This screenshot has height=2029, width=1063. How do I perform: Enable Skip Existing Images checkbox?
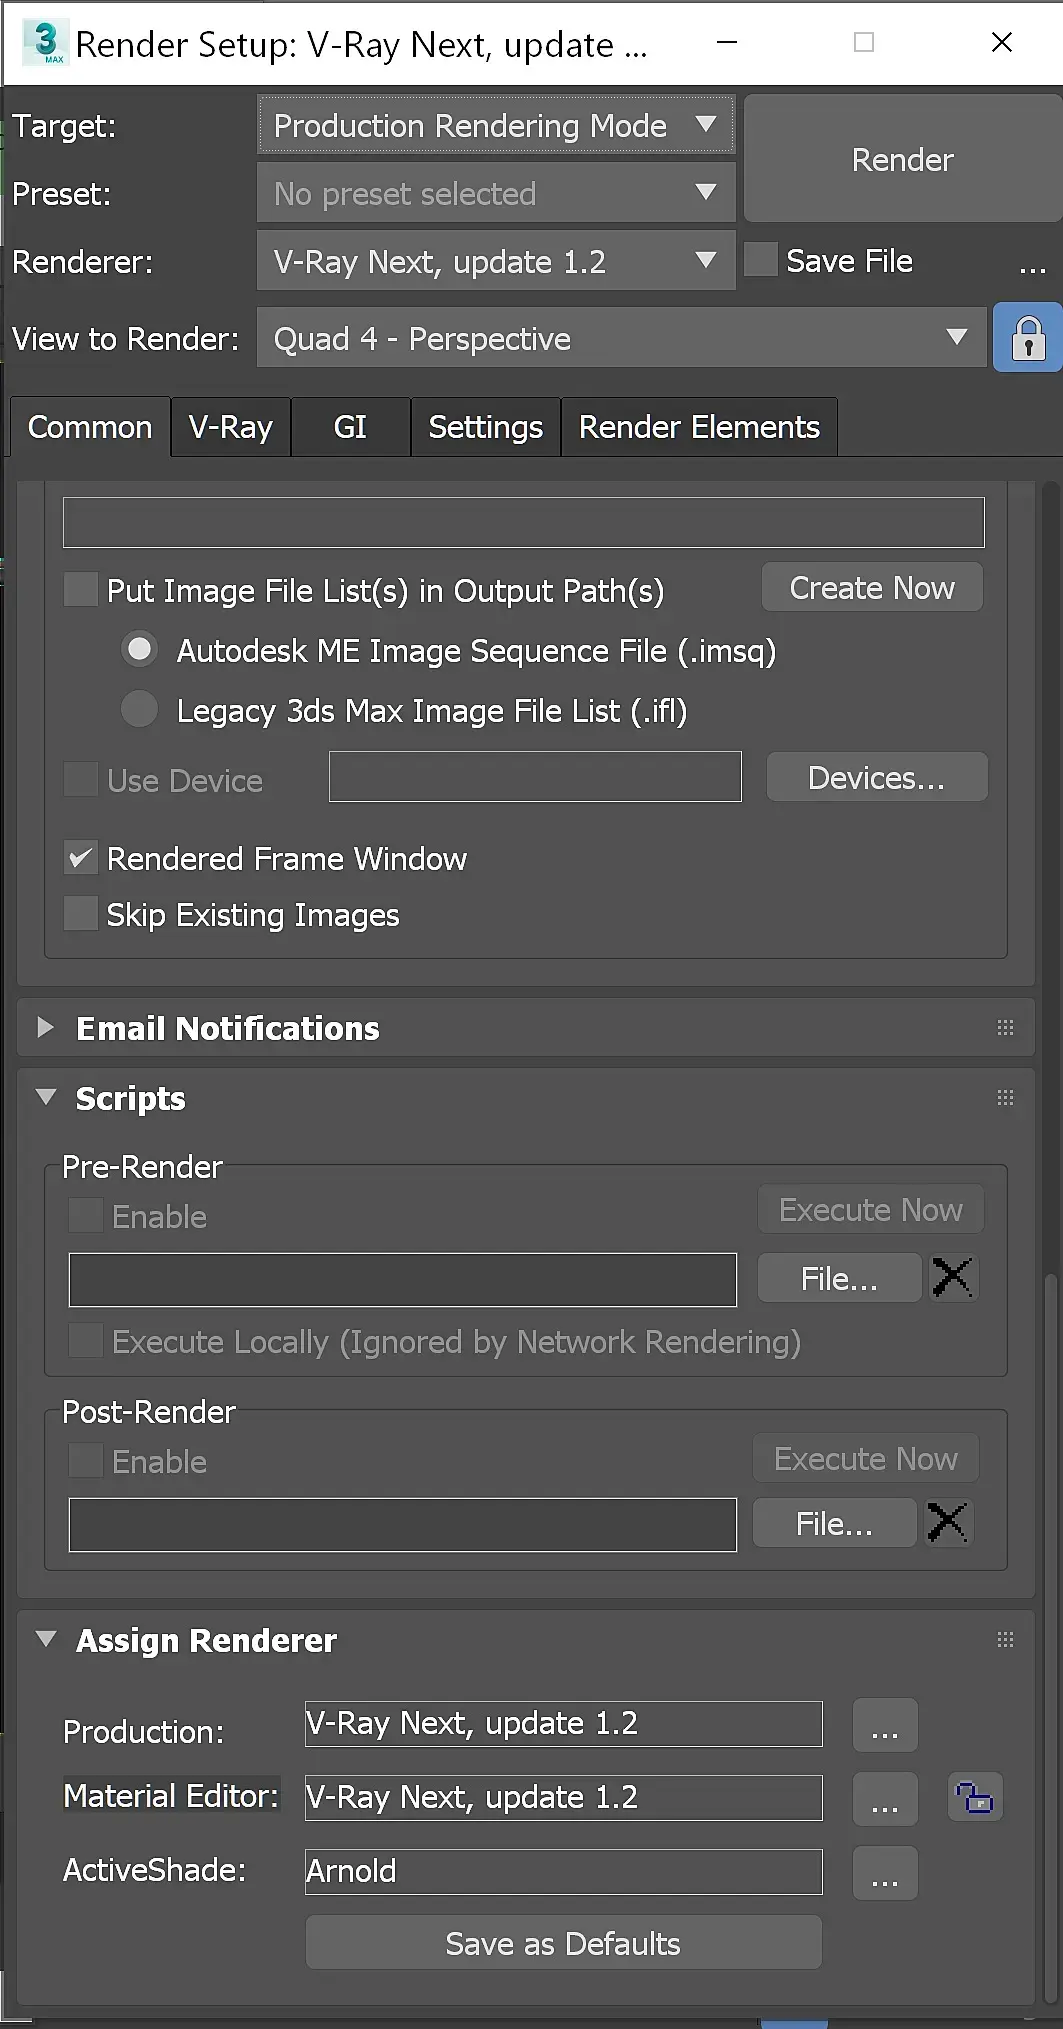[81, 915]
